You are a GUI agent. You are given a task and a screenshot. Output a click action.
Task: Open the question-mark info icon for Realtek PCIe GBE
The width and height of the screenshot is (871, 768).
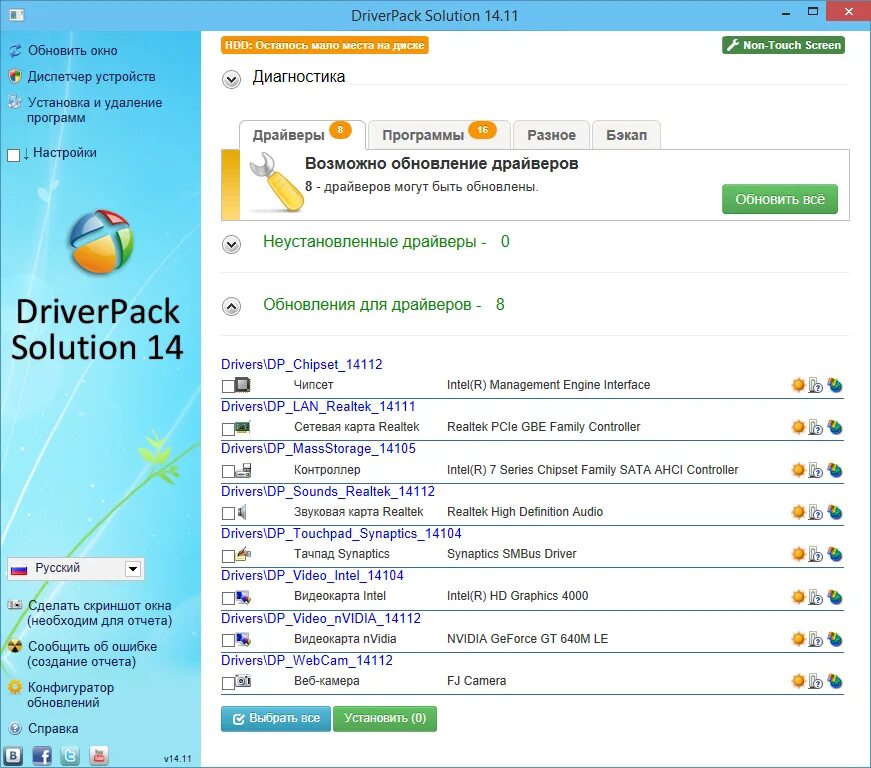815,427
